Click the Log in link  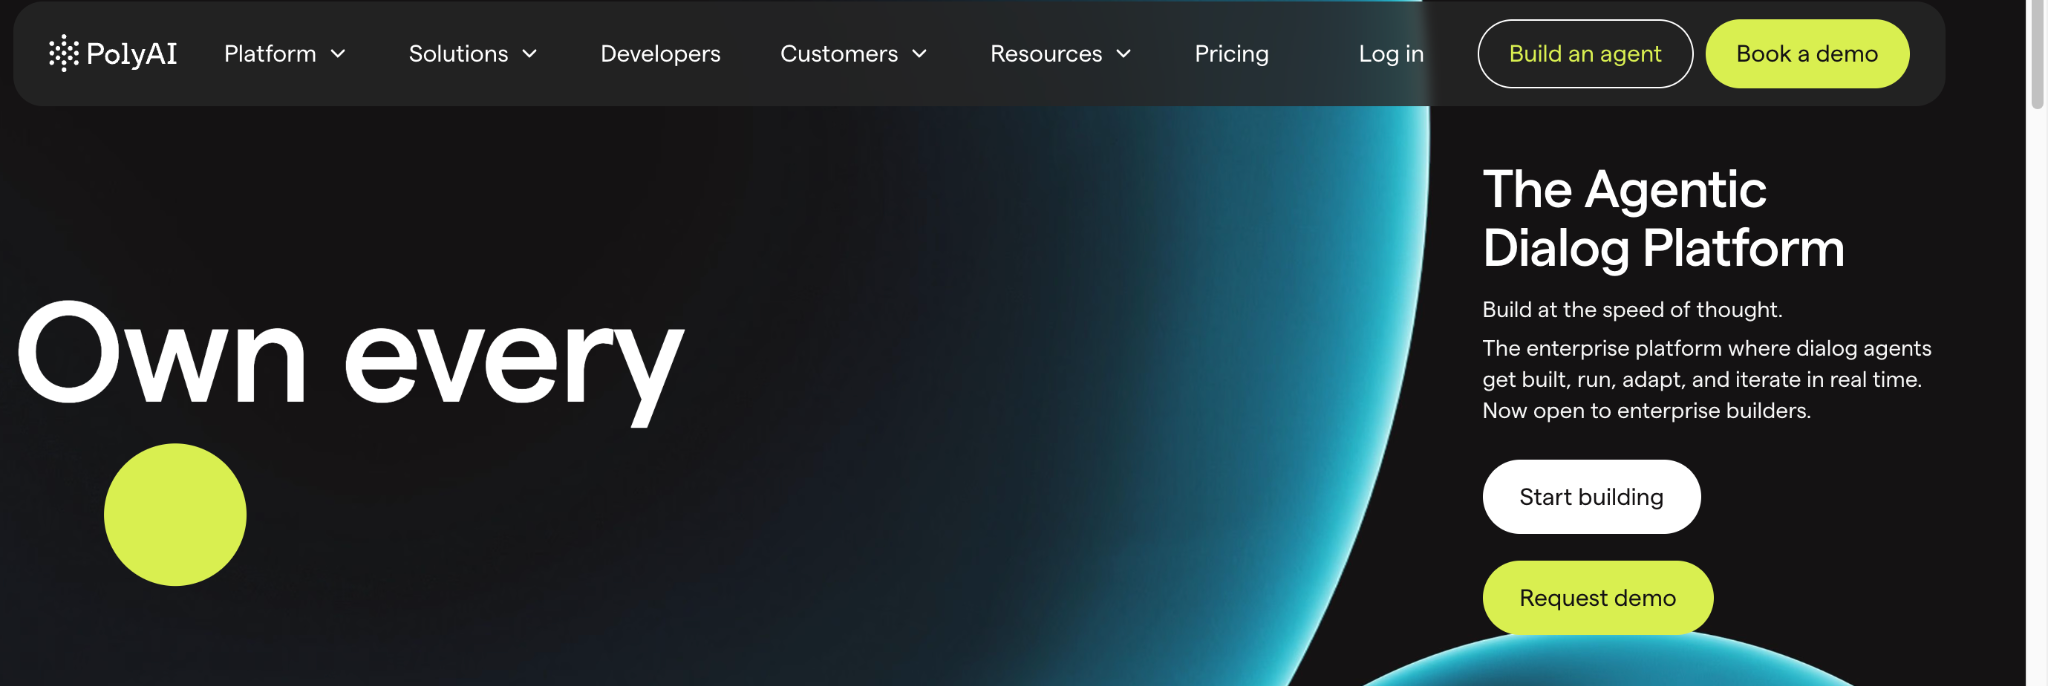(x=1391, y=54)
